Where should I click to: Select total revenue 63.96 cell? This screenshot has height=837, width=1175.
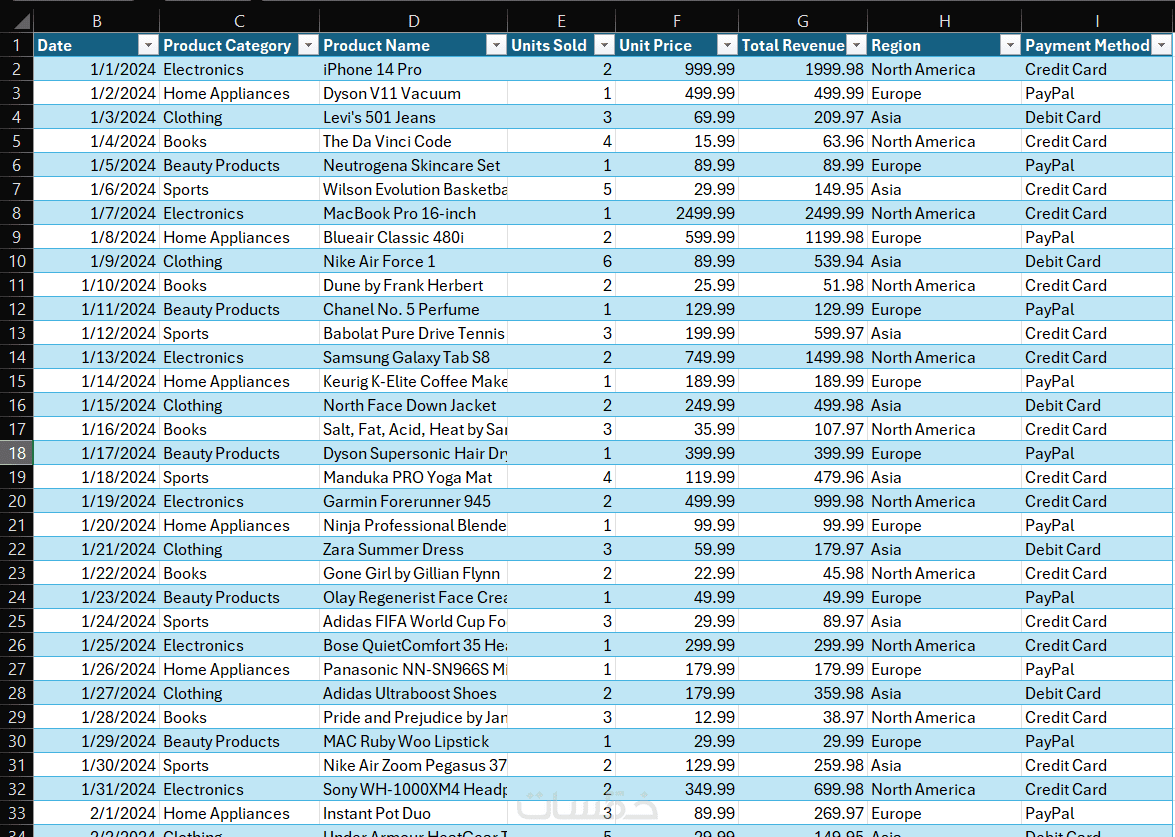click(x=803, y=142)
